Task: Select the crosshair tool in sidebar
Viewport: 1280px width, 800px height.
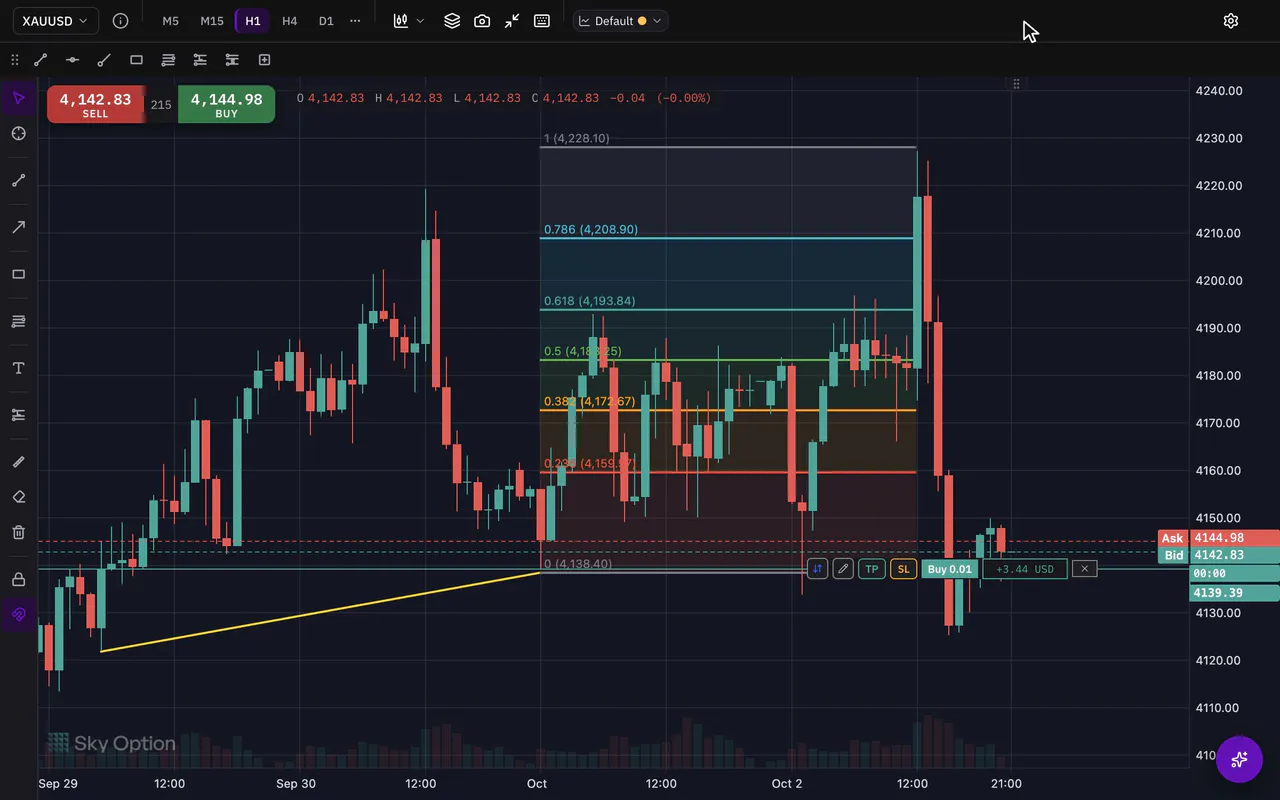Action: coord(18,134)
